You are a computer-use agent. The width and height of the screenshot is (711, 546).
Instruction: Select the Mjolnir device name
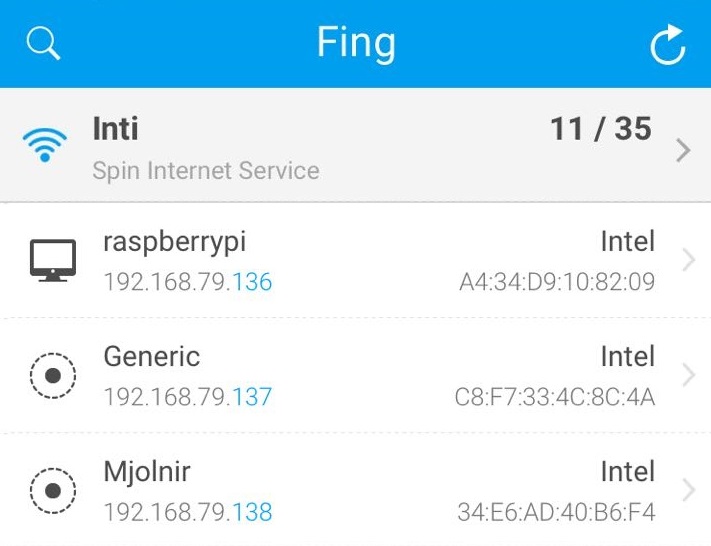pos(147,471)
